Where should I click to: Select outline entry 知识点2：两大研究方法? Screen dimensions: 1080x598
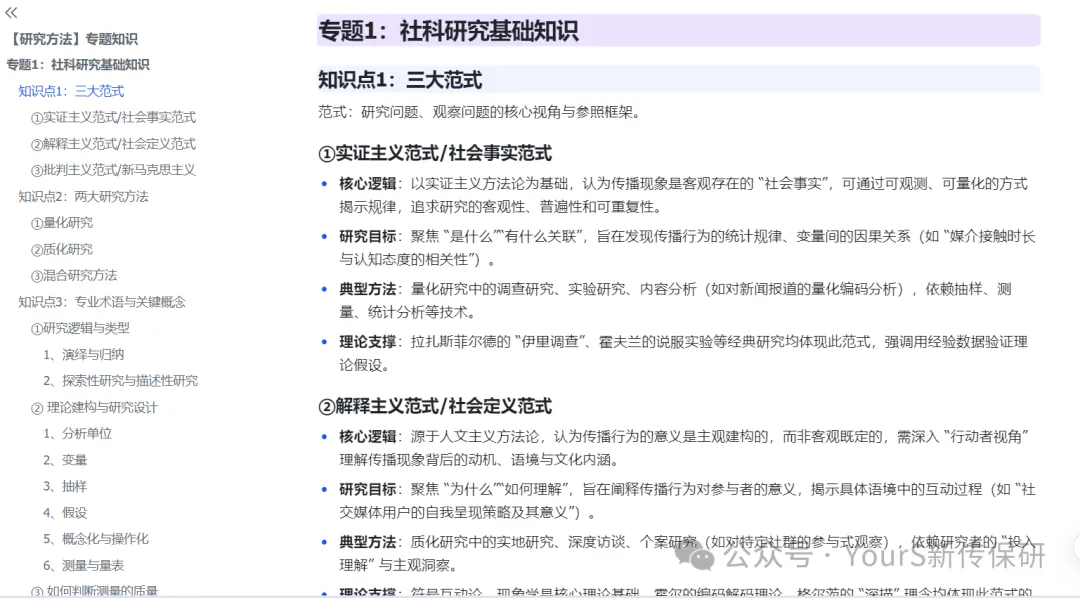click(x=83, y=196)
